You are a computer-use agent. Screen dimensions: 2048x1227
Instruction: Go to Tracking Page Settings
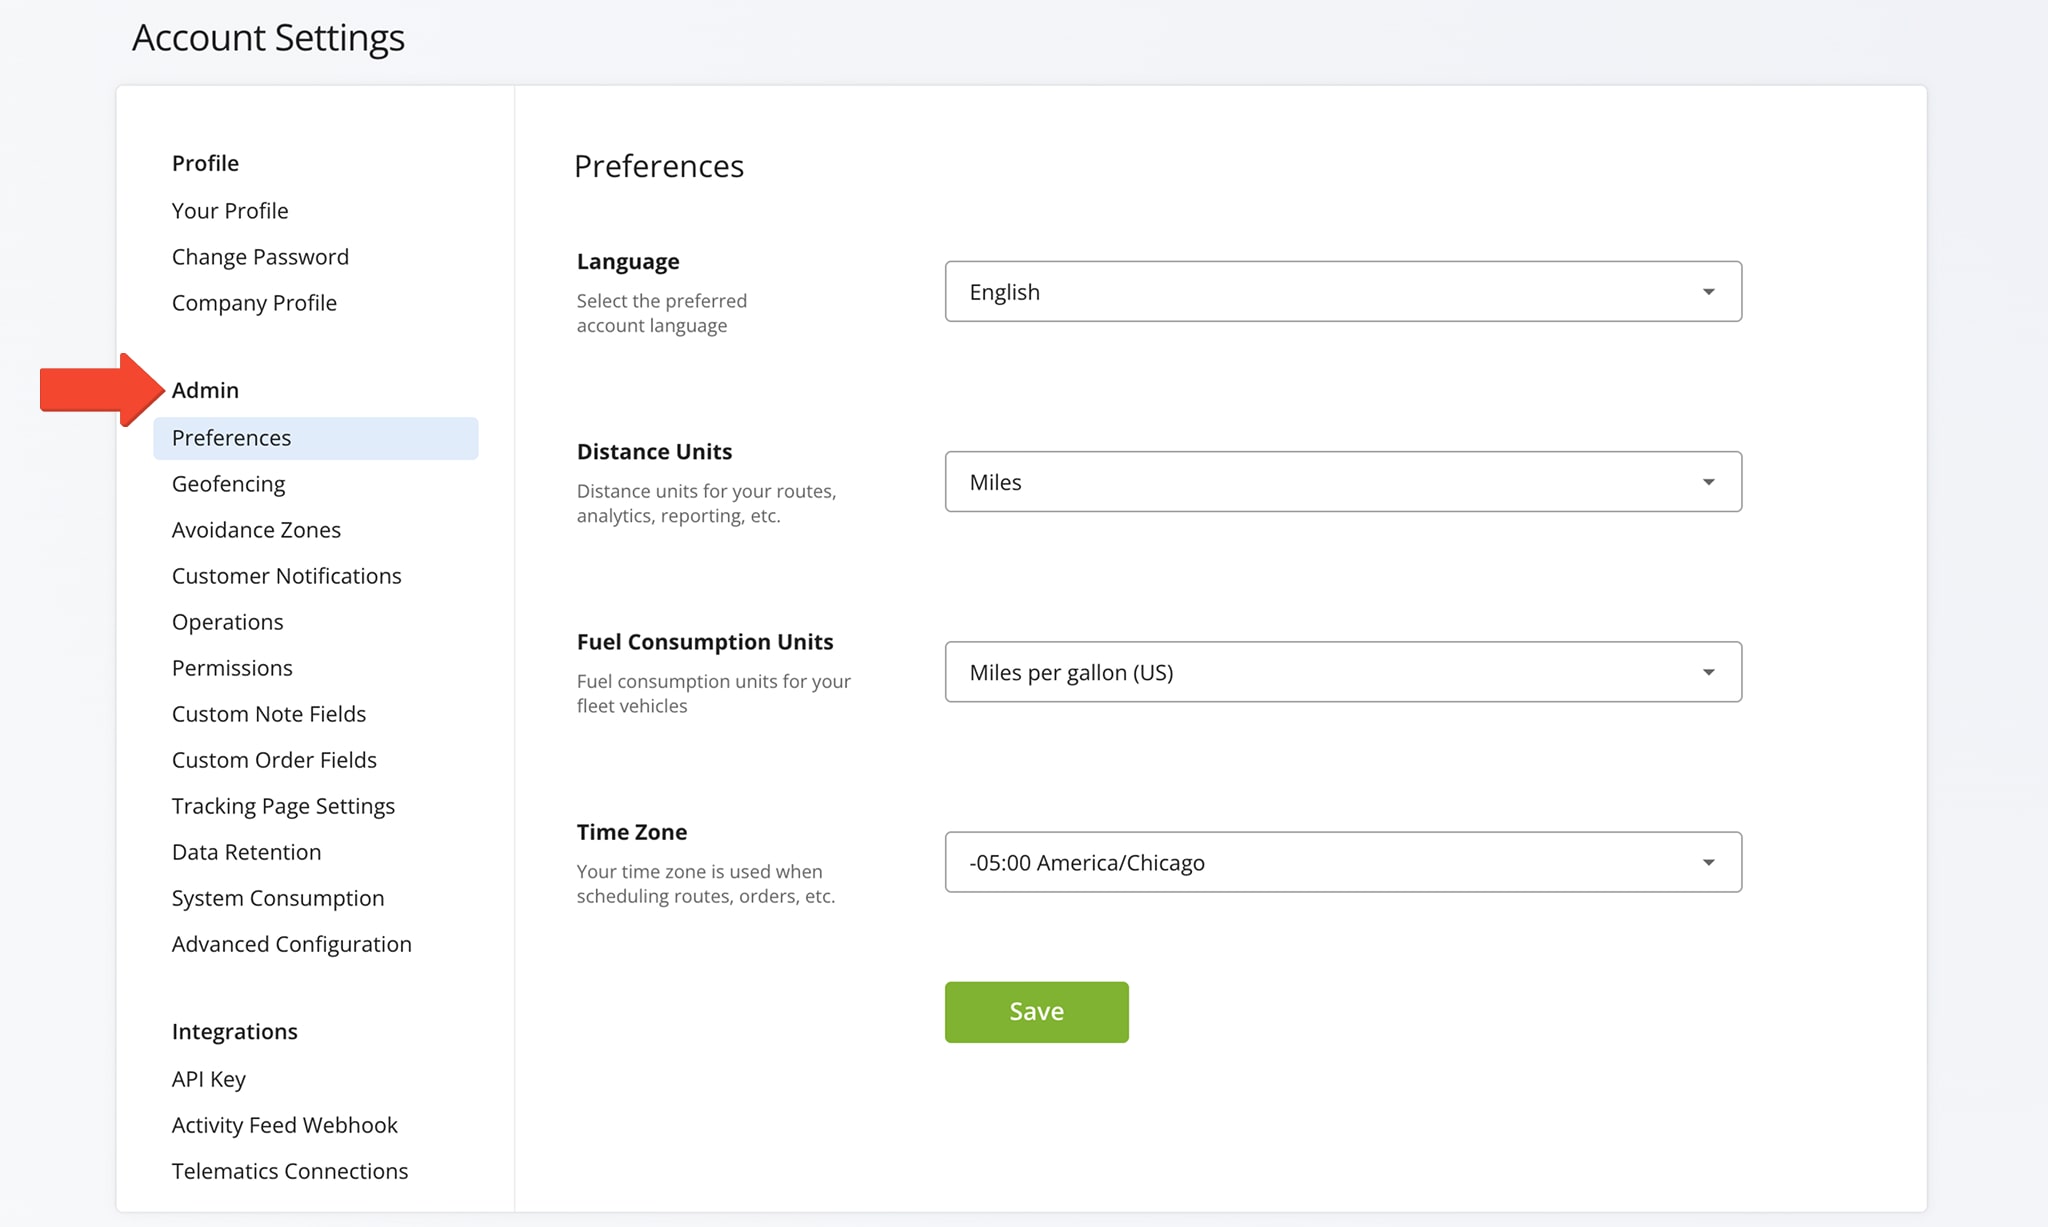pos(283,805)
